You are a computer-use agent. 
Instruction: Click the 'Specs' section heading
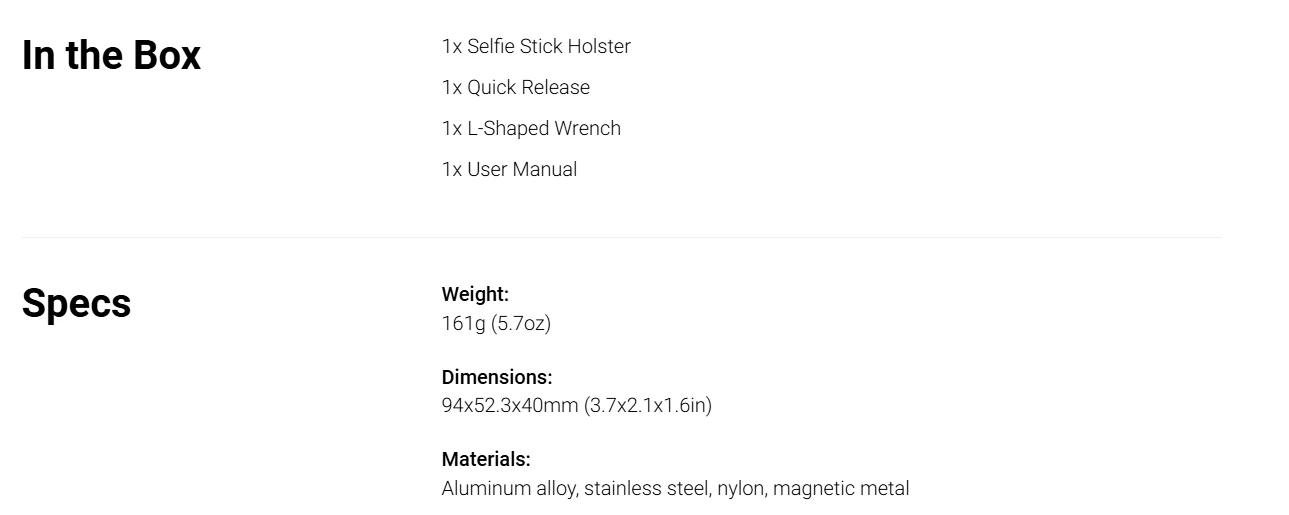[x=76, y=303]
